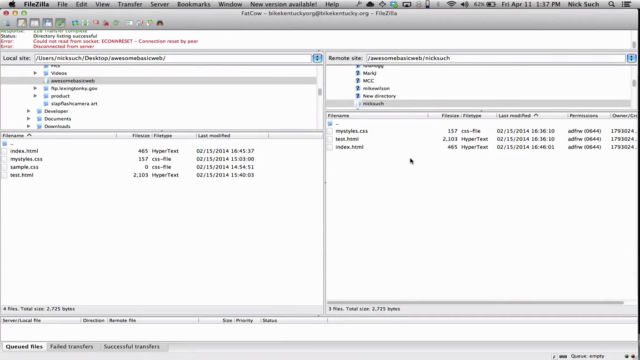Select nicksuch remote directory
This screenshot has height=360, width=640.
[x=373, y=104]
